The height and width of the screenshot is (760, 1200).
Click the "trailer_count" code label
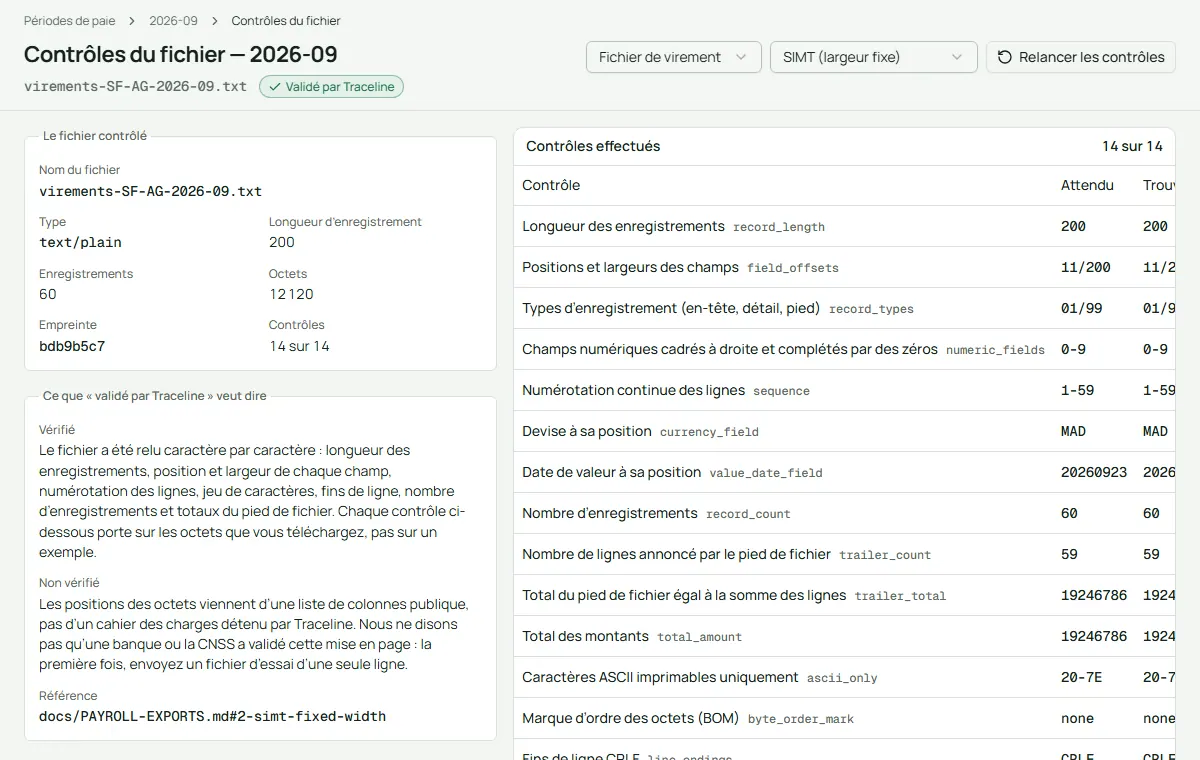click(x=885, y=555)
